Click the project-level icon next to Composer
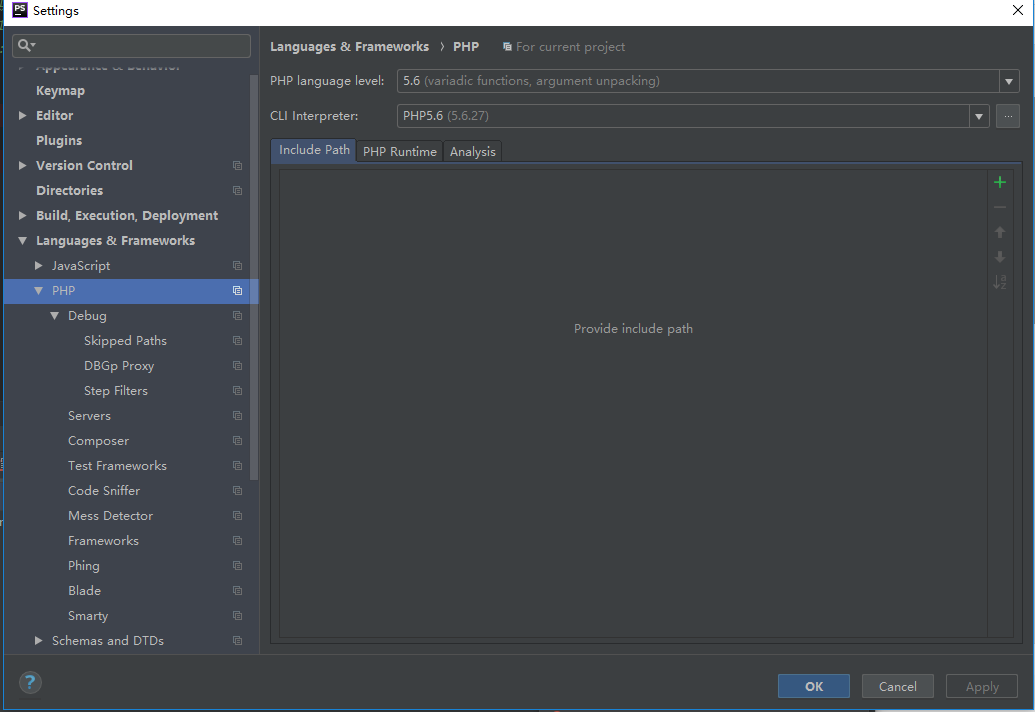Viewport: 1035px width, 712px height. [x=238, y=441]
